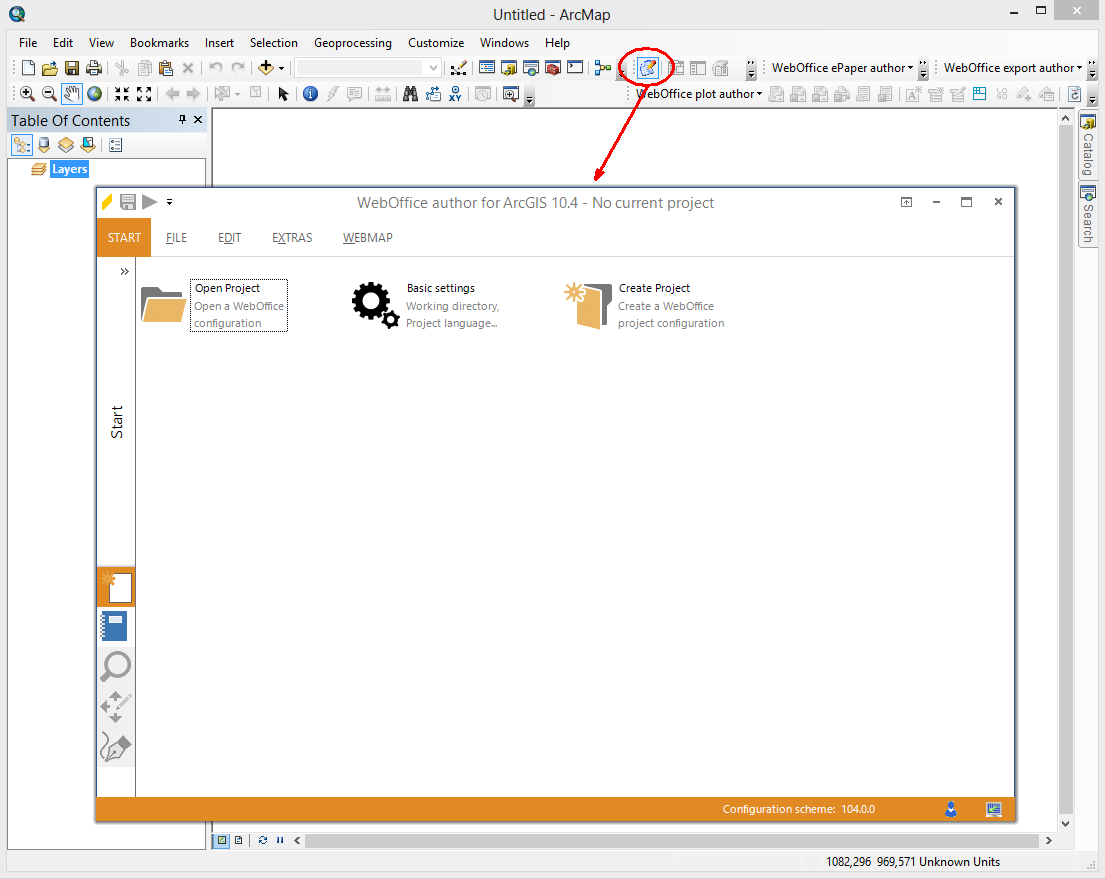Open the WebOffice author tool circled in red

(646, 66)
